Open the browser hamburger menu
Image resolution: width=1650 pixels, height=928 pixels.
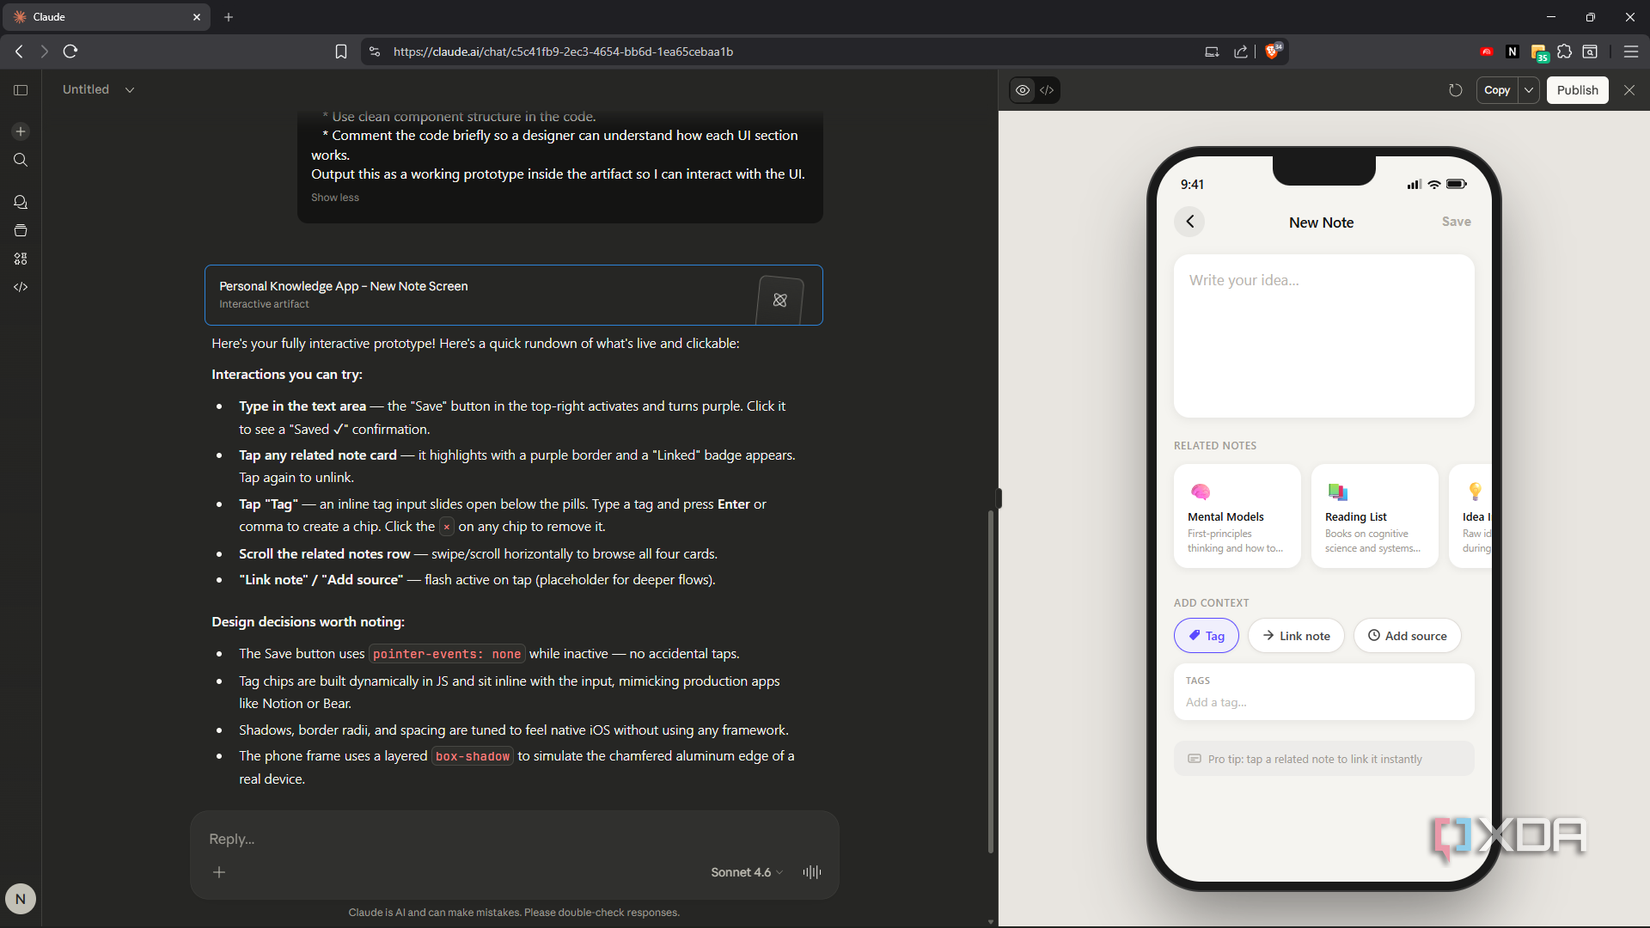1631,52
